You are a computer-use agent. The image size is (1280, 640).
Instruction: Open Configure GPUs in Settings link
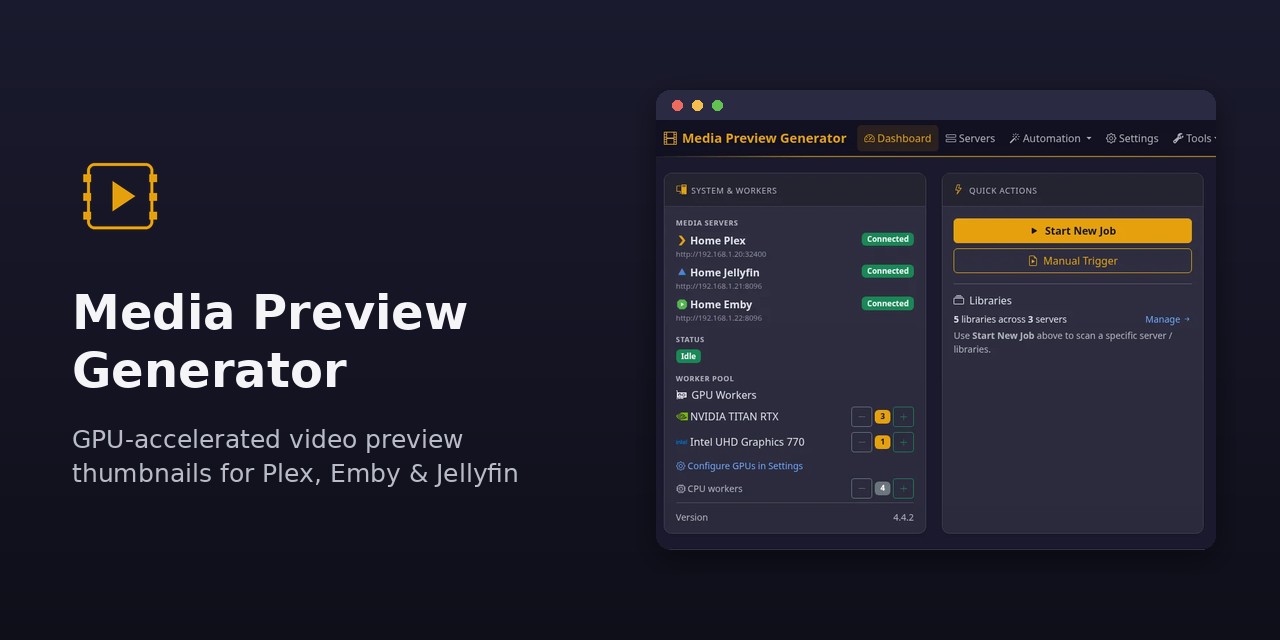tap(745, 466)
